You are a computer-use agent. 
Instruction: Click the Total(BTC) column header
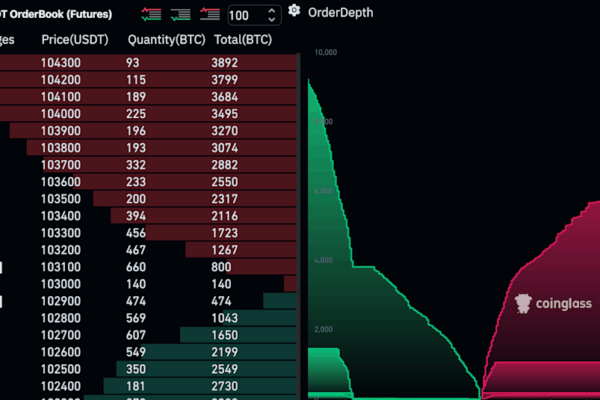[x=243, y=40]
